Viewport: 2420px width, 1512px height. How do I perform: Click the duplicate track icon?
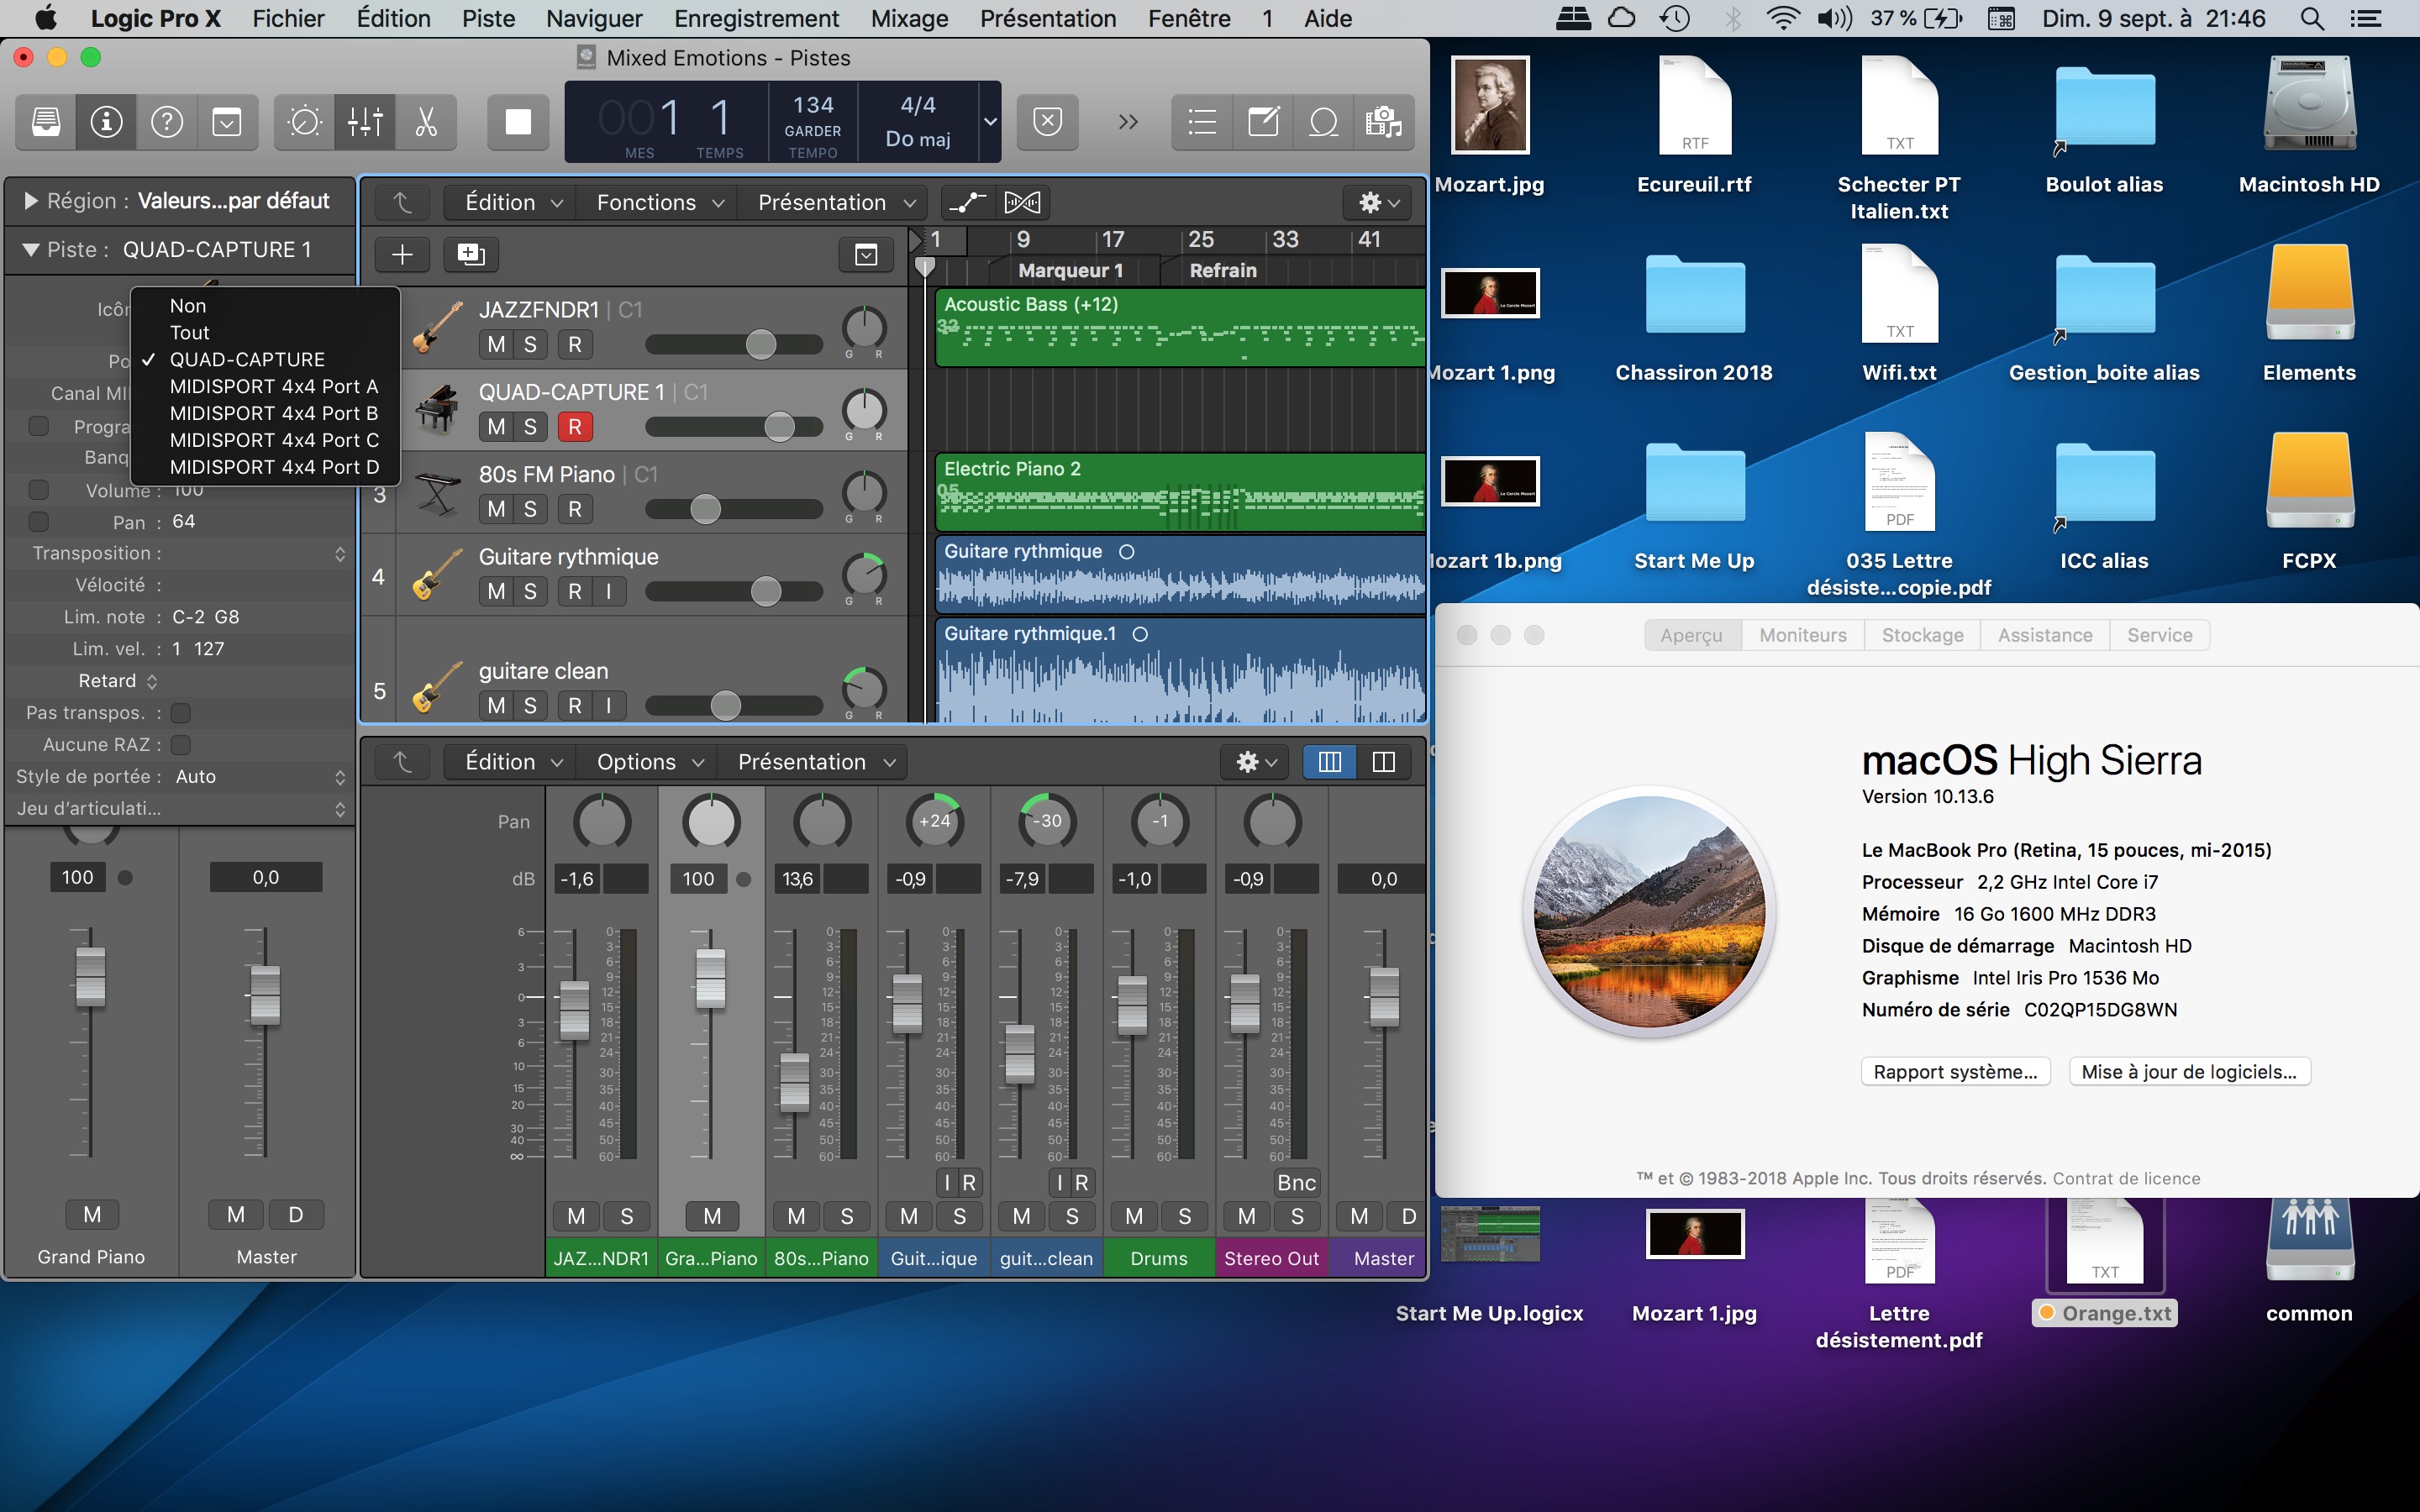click(x=471, y=254)
